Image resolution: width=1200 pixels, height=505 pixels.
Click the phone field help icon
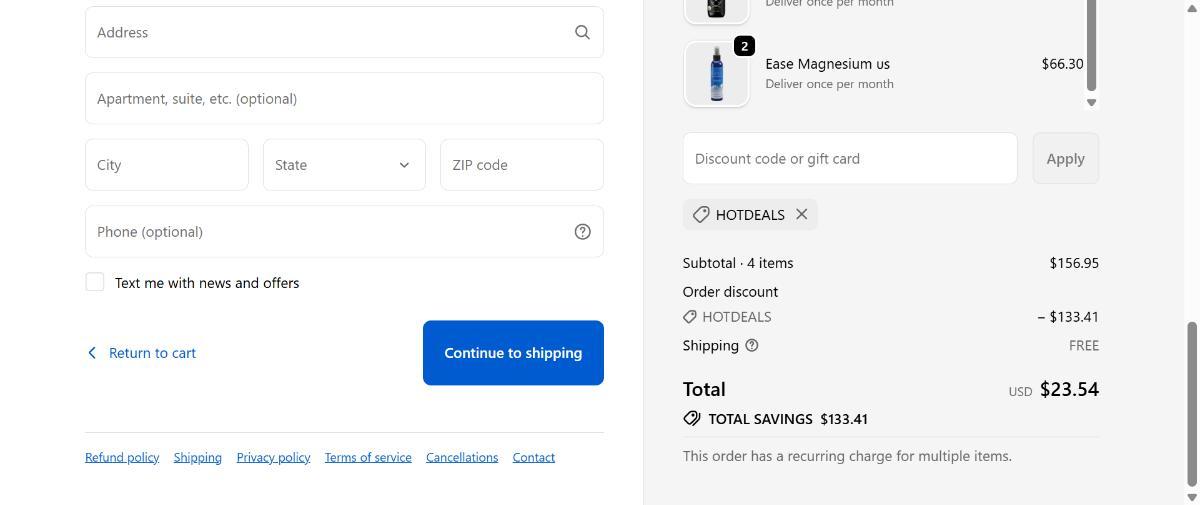583,232
